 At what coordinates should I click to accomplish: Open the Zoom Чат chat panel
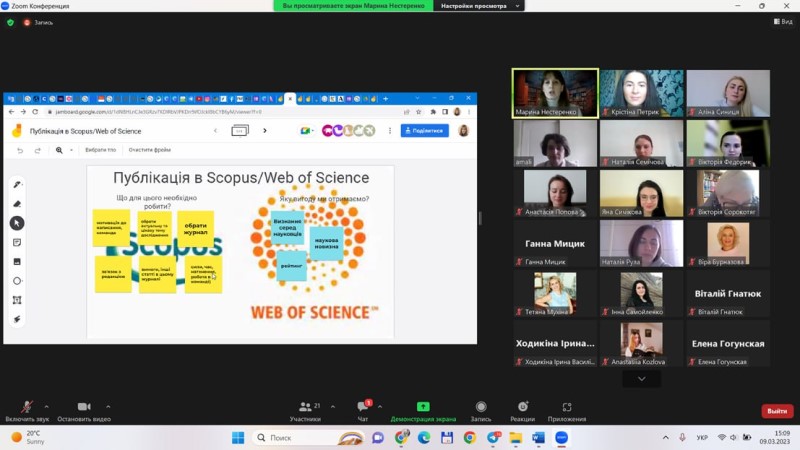[363, 411]
